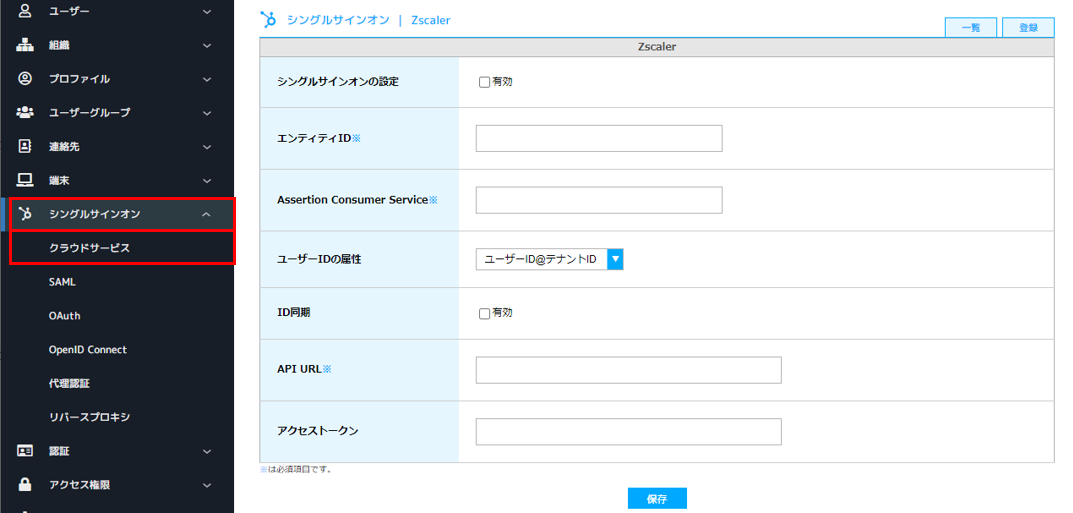Click the user group people icon

[25, 112]
